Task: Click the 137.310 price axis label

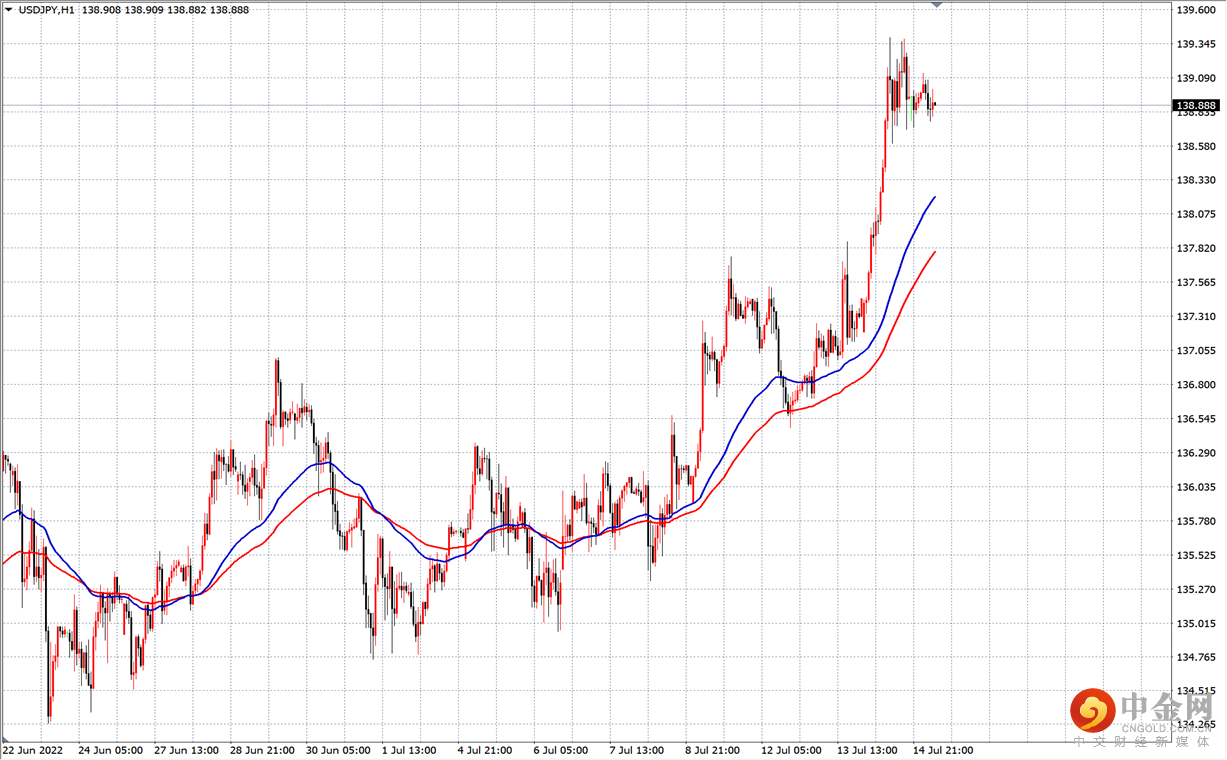Action: (1196, 316)
